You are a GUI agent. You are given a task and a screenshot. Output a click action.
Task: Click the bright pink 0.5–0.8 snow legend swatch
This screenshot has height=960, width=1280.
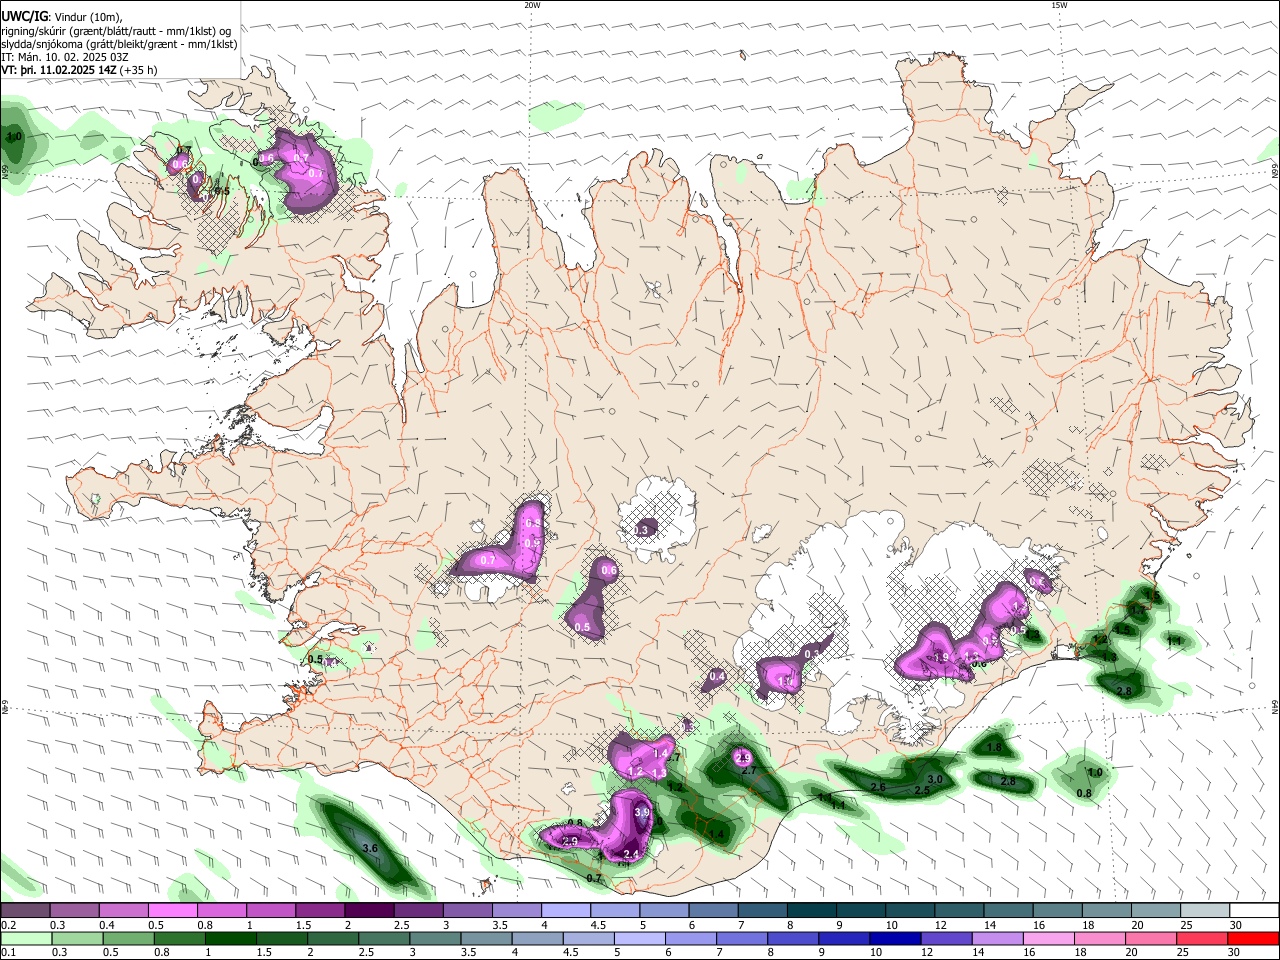pos(172,911)
